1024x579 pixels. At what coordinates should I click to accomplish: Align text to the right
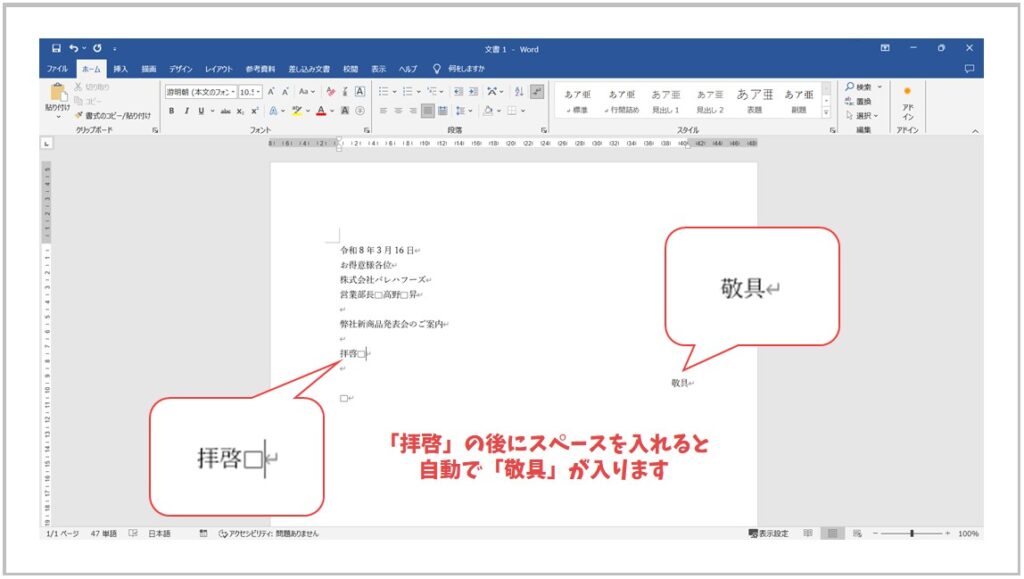click(413, 111)
